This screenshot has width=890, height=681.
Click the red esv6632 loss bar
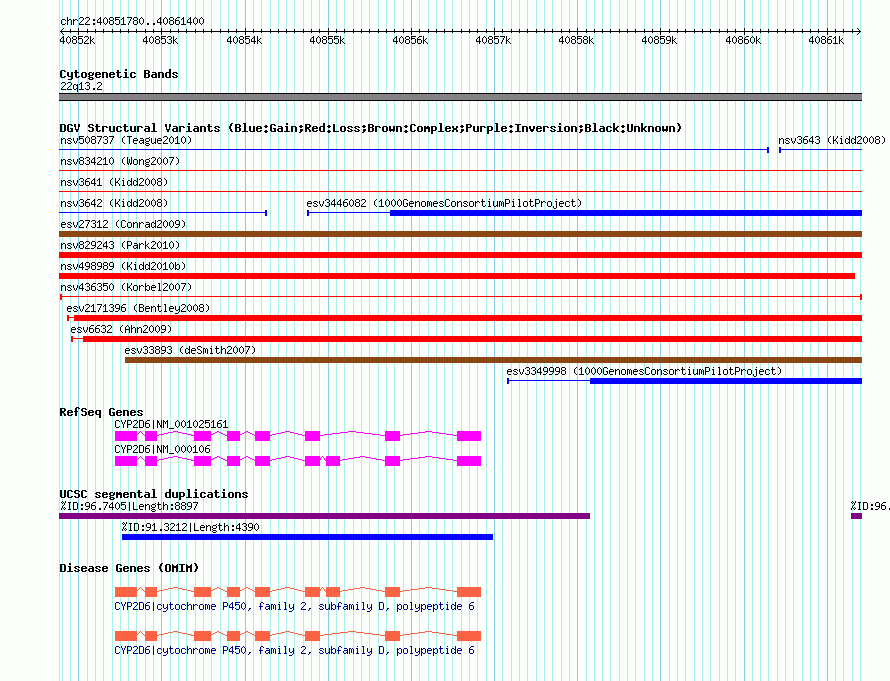[x=472, y=339]
